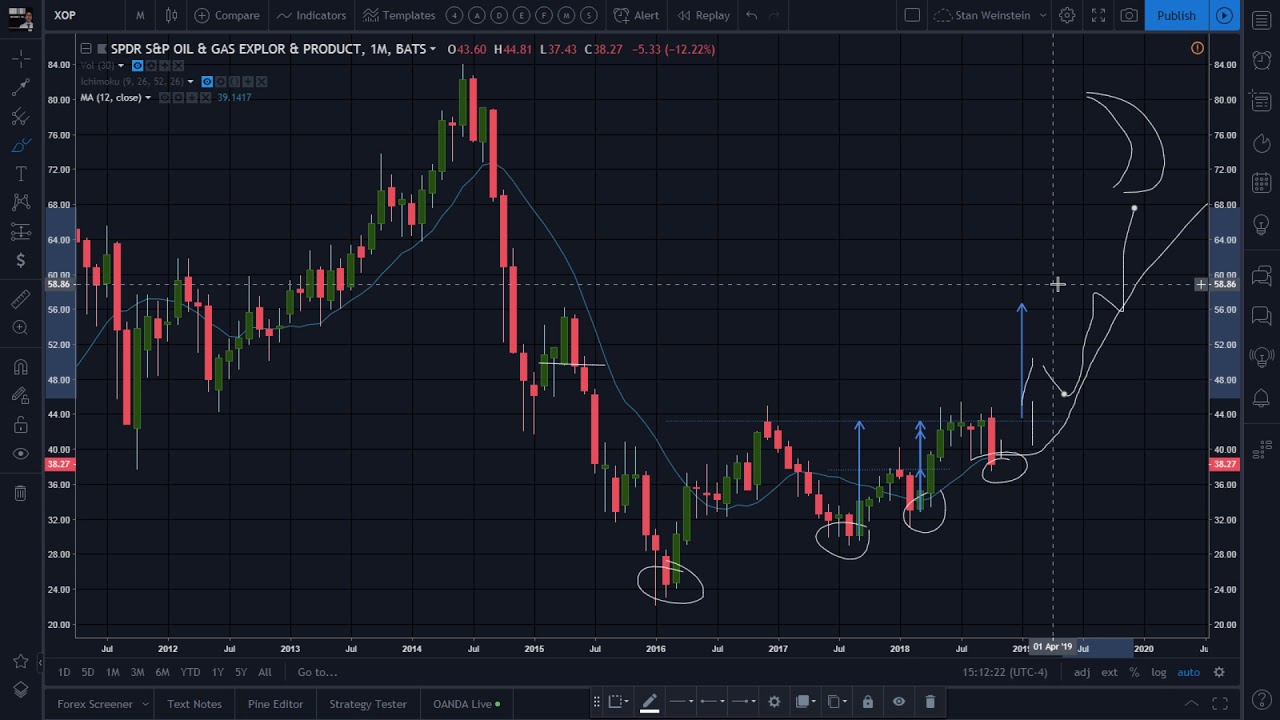This screenshot has width=1280, height=720.
Task: Open indicator Templates menu
Action: pos(399,15)
